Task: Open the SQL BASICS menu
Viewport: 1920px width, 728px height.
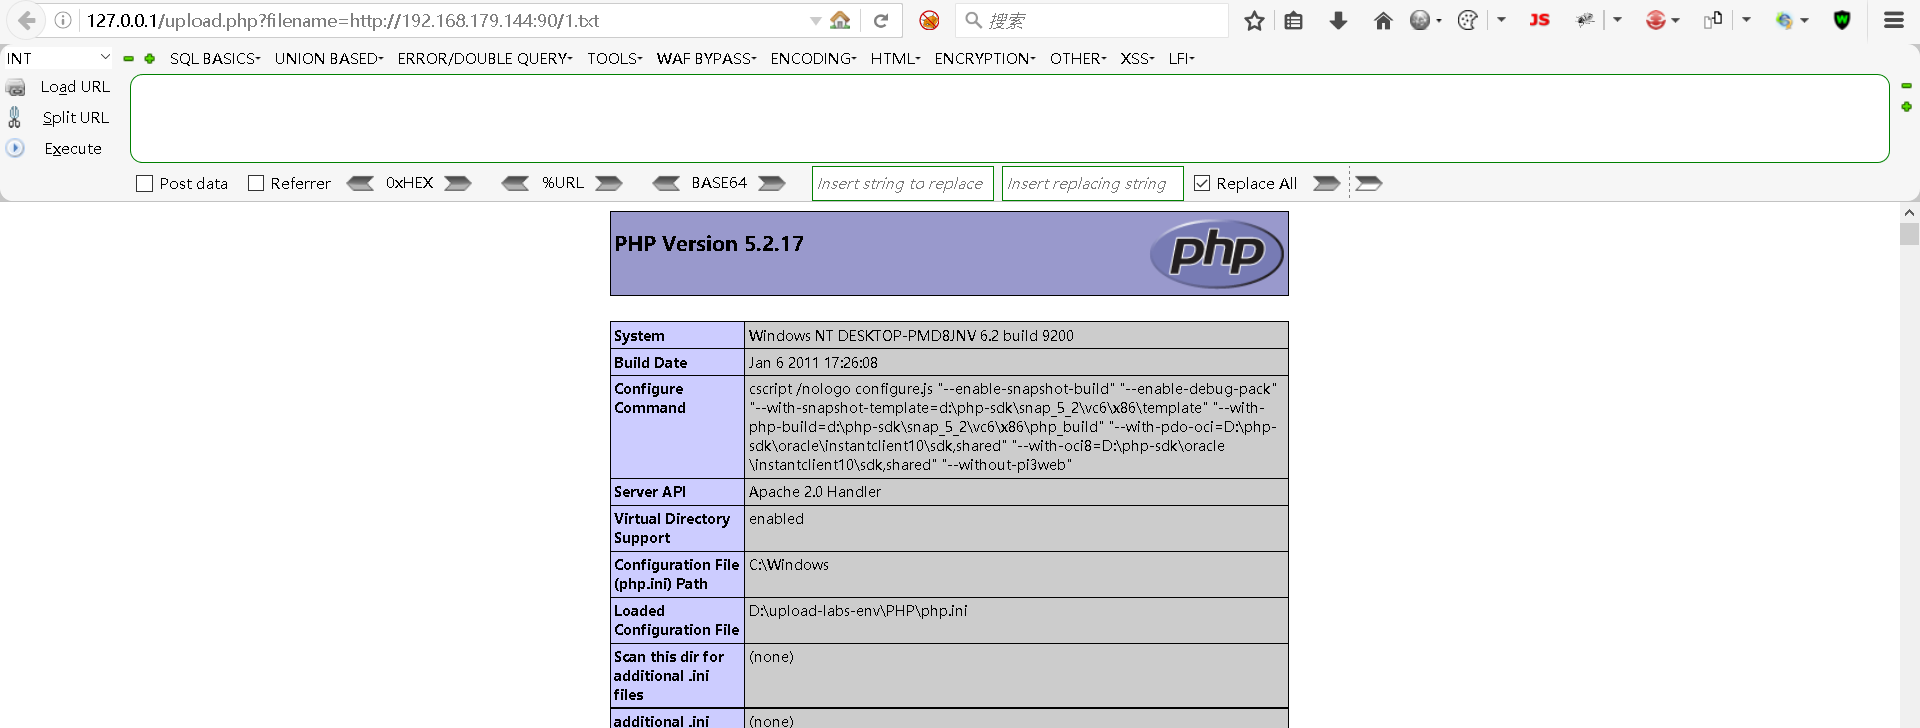Action: 215,58
